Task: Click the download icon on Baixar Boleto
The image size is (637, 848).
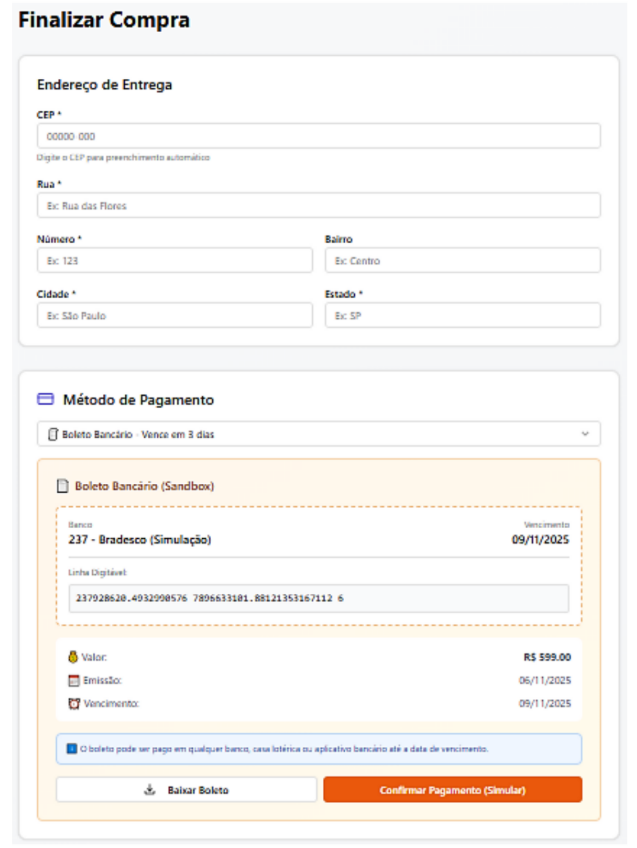Action: (150, 790)
